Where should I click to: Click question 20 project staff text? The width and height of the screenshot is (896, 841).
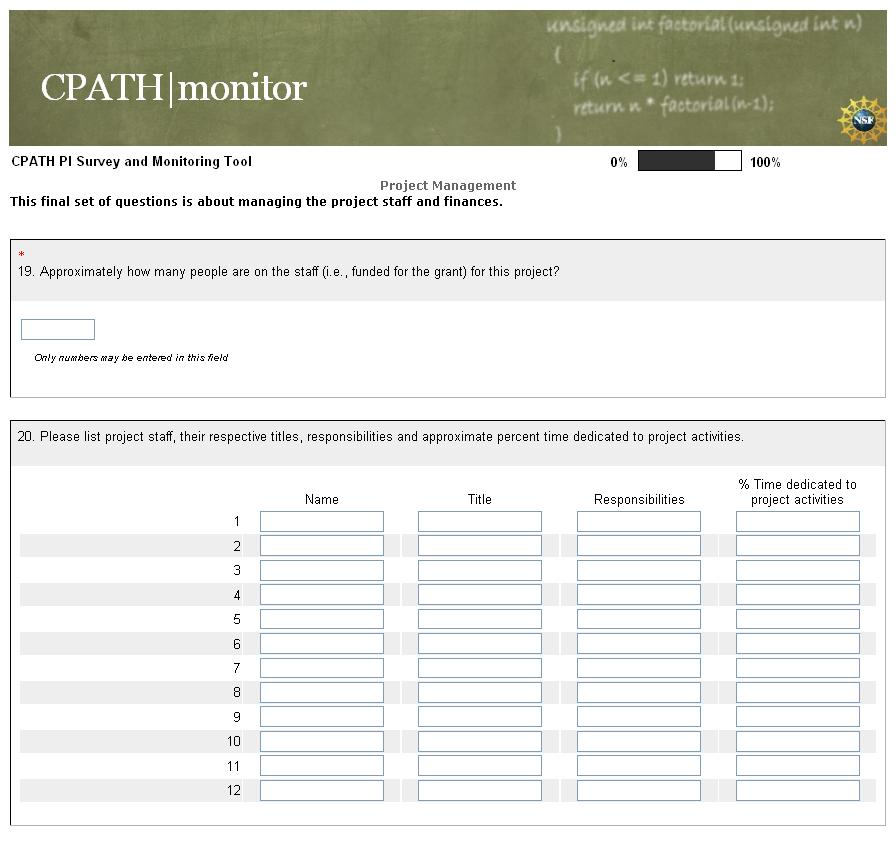(x=381, y=436)
